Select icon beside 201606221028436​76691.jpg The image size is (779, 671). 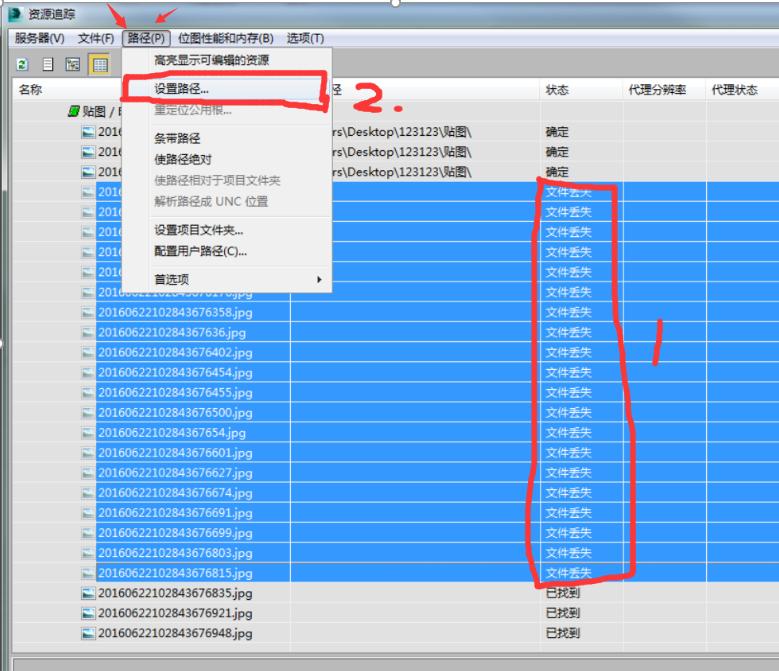[88, 513]
